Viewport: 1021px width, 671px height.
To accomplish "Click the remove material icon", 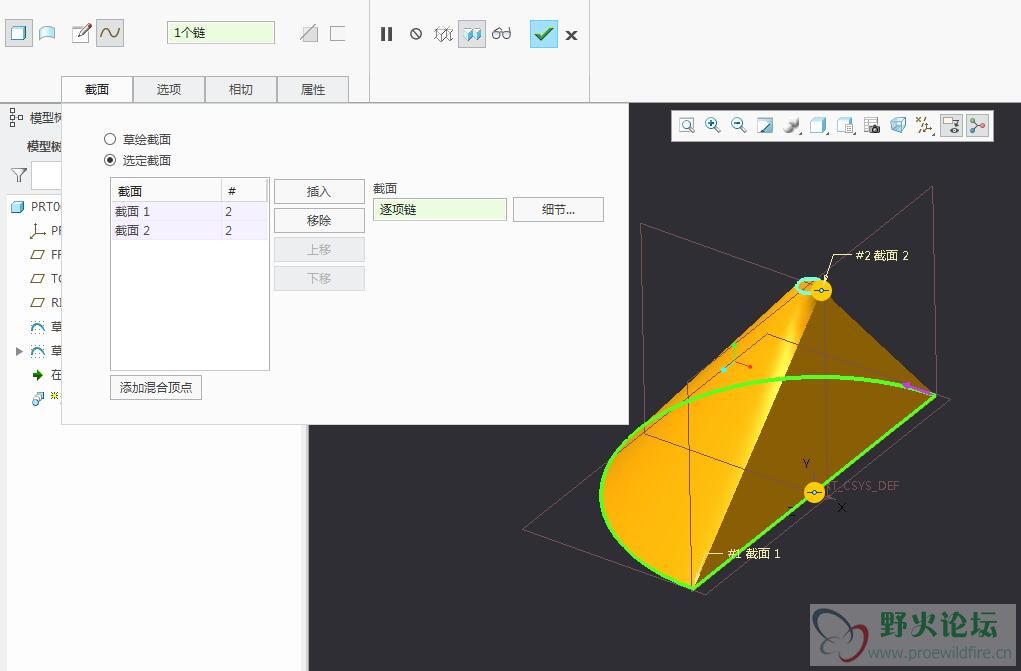I will [309, 33].
